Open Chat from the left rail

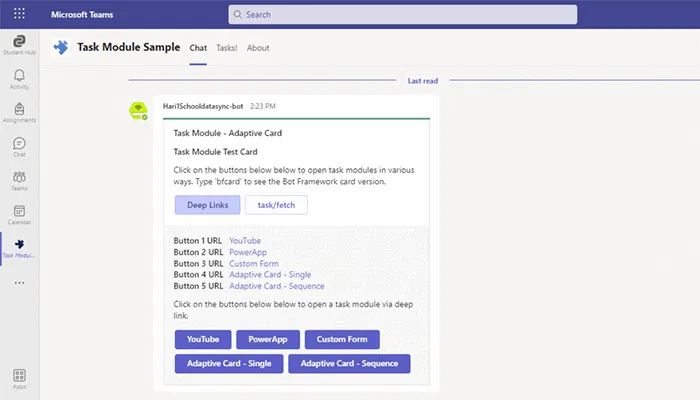(x=19, y=147)
